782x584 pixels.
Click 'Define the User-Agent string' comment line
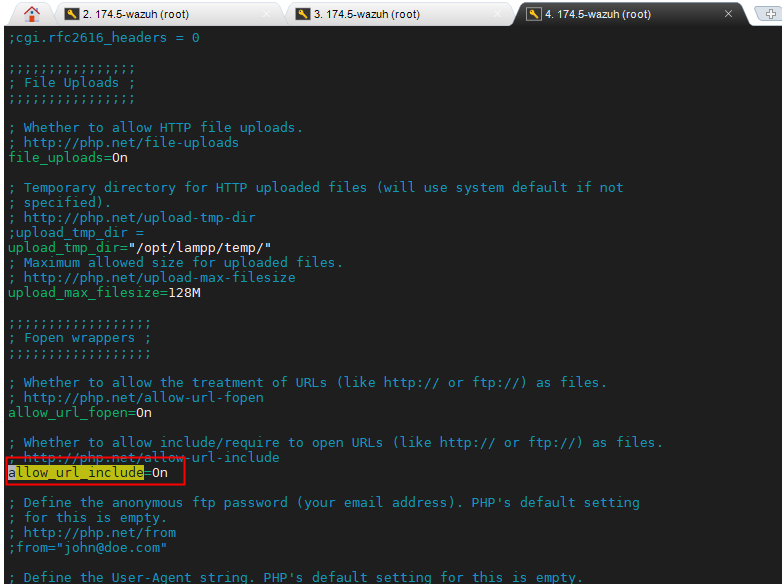pyautogui.click(x=296, y=577)
